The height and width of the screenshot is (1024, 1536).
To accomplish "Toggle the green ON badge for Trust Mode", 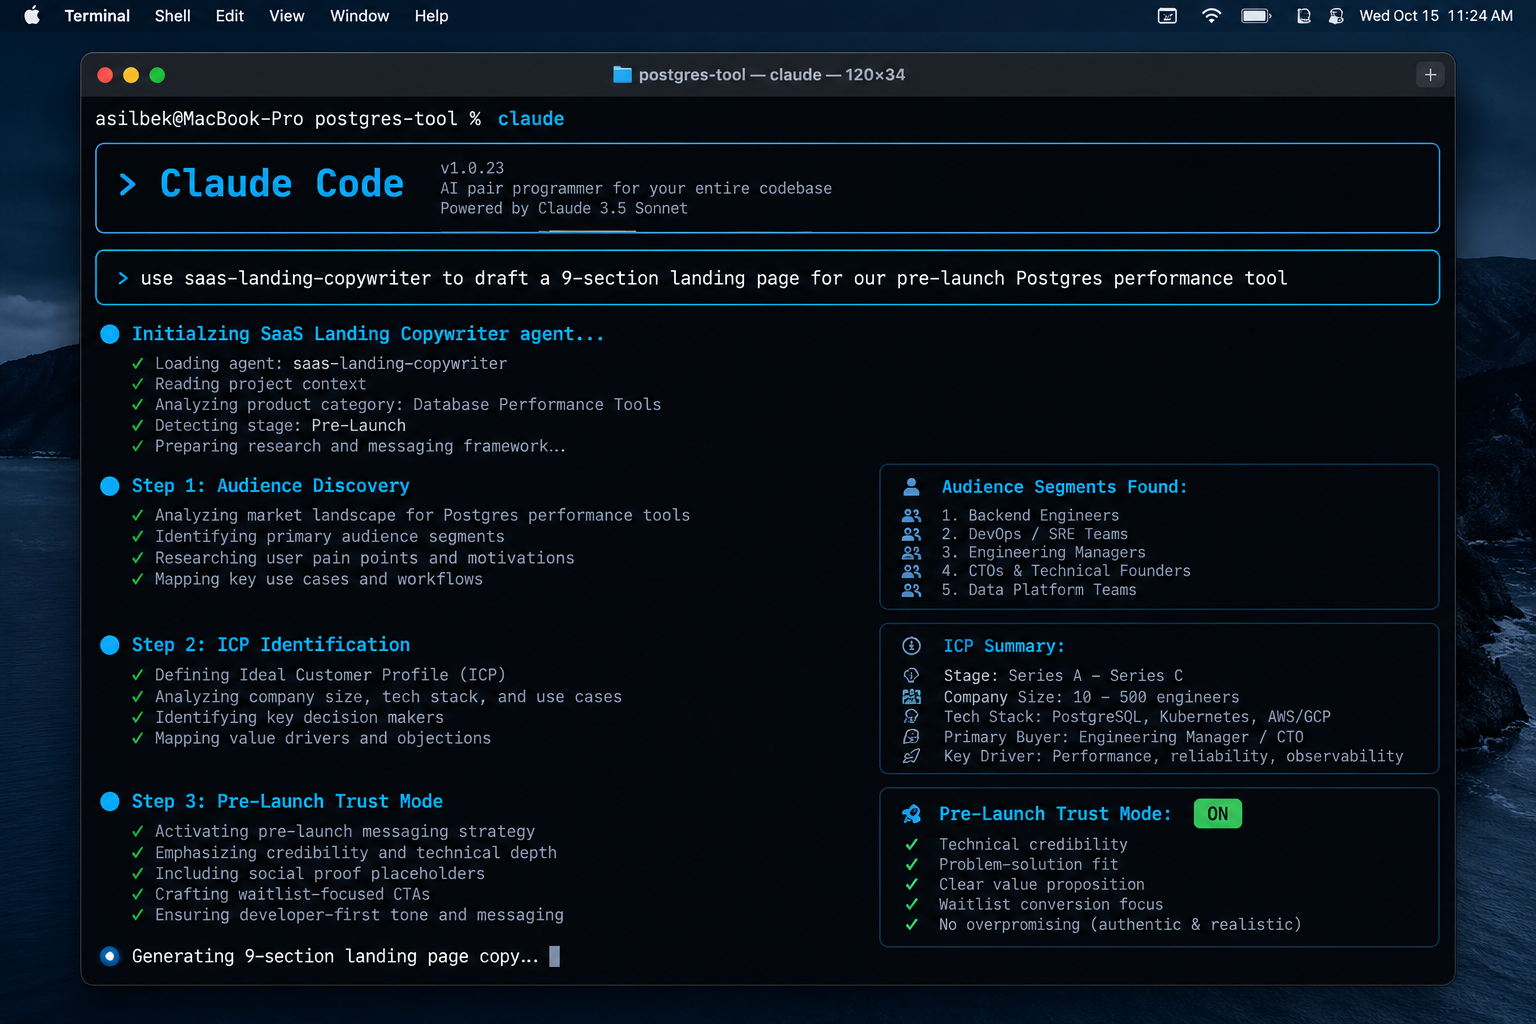I will pos(1217,814).
